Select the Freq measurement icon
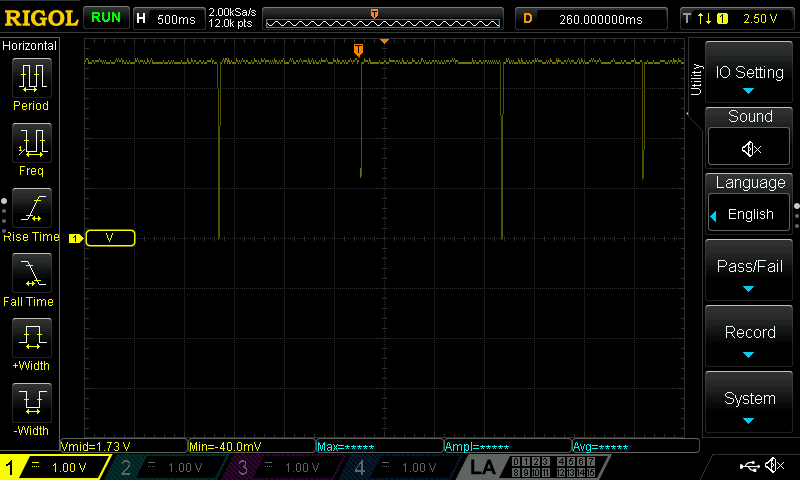The width and height of the screenshot is (800, 480). [x=32, y=142]
